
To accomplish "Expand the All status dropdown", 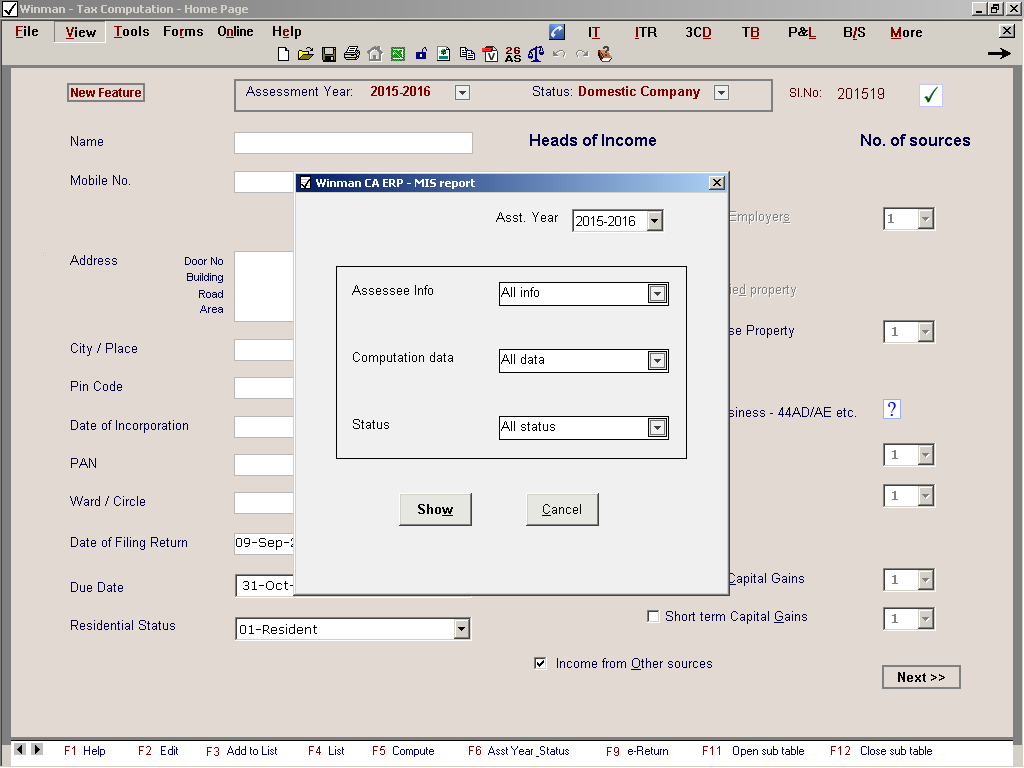I will [658, 428].
